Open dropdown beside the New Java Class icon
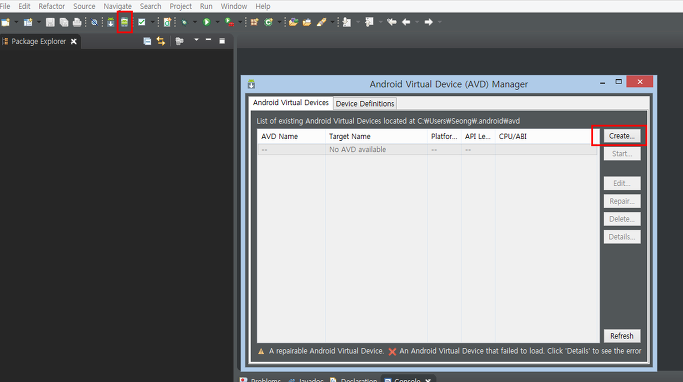The width and height of the screenshot is (683, 382). click(279, 22)
